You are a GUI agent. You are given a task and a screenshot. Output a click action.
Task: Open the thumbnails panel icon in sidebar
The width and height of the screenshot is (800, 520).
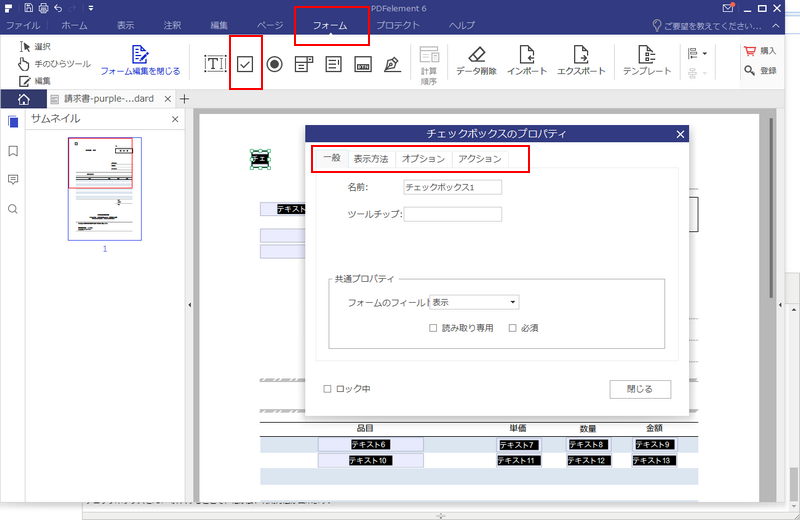[13, 121]
